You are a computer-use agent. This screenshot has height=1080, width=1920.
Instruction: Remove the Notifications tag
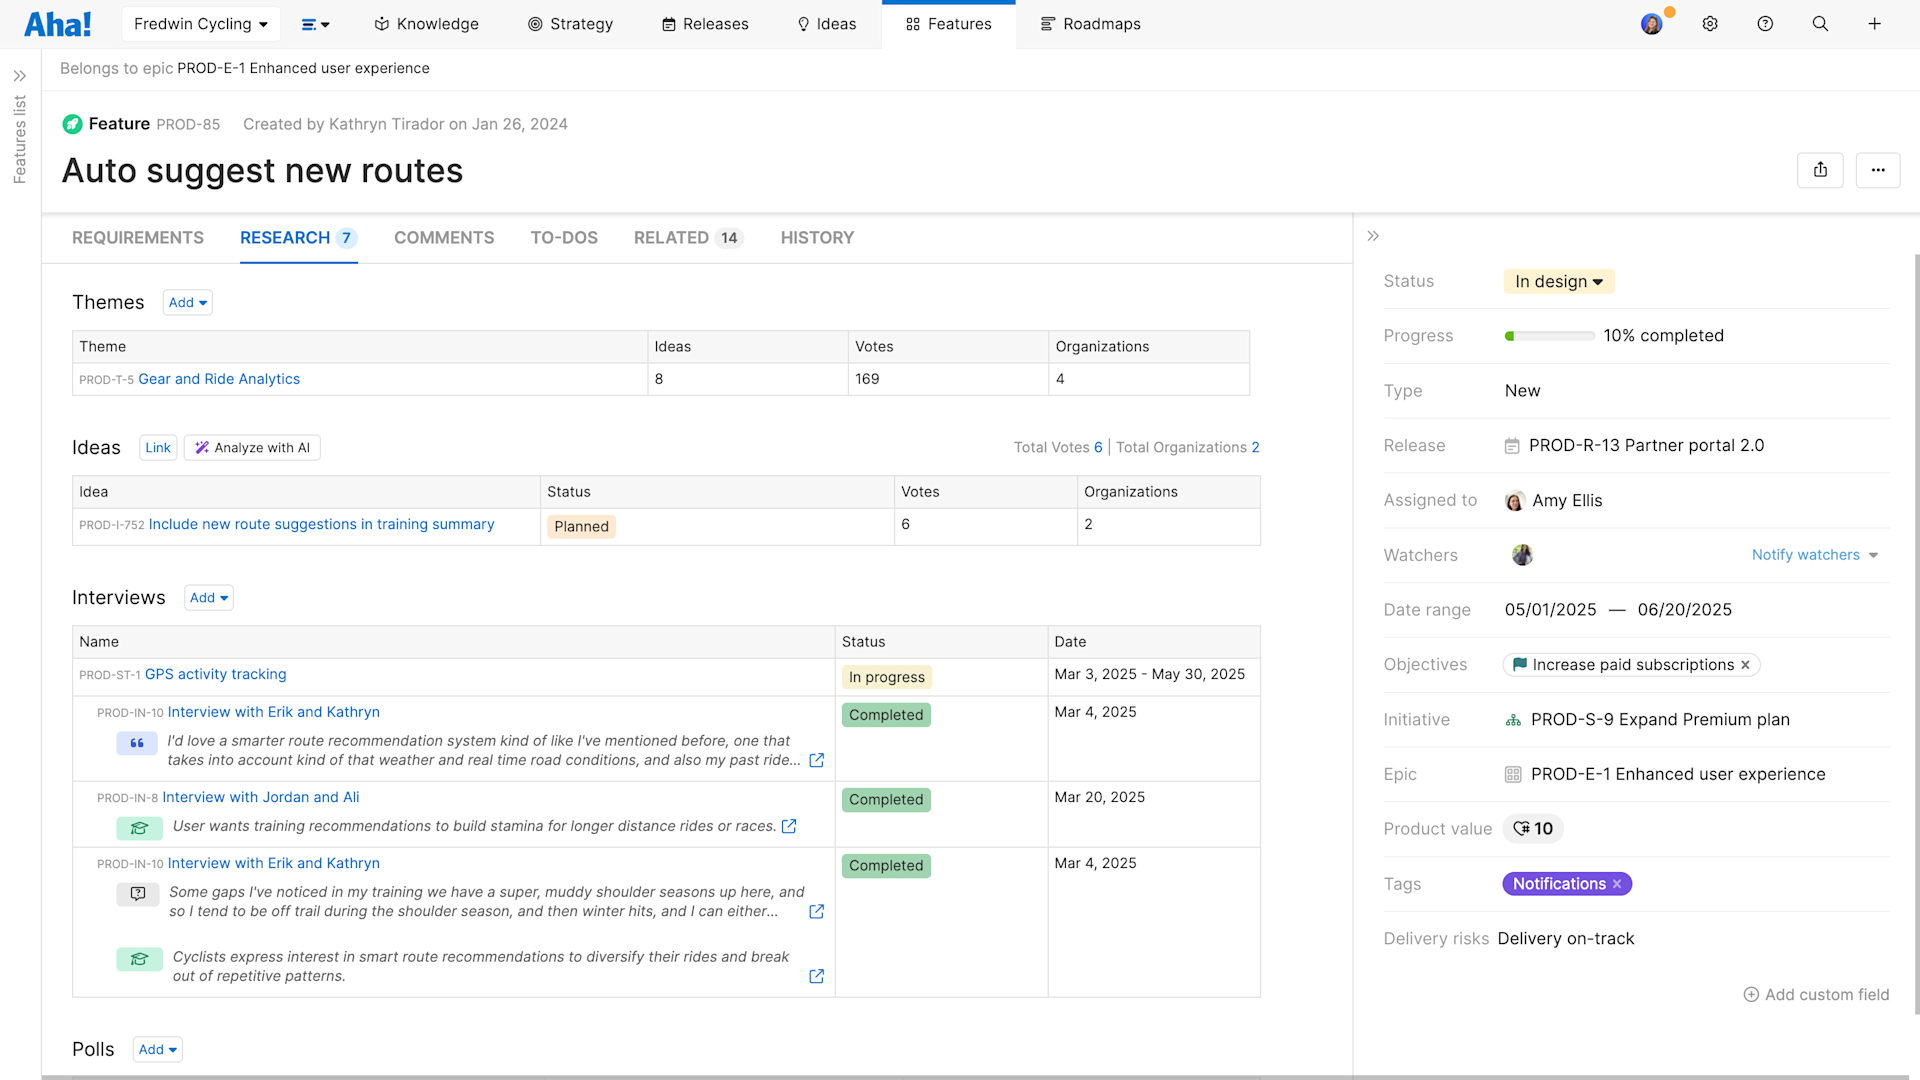1617,884
